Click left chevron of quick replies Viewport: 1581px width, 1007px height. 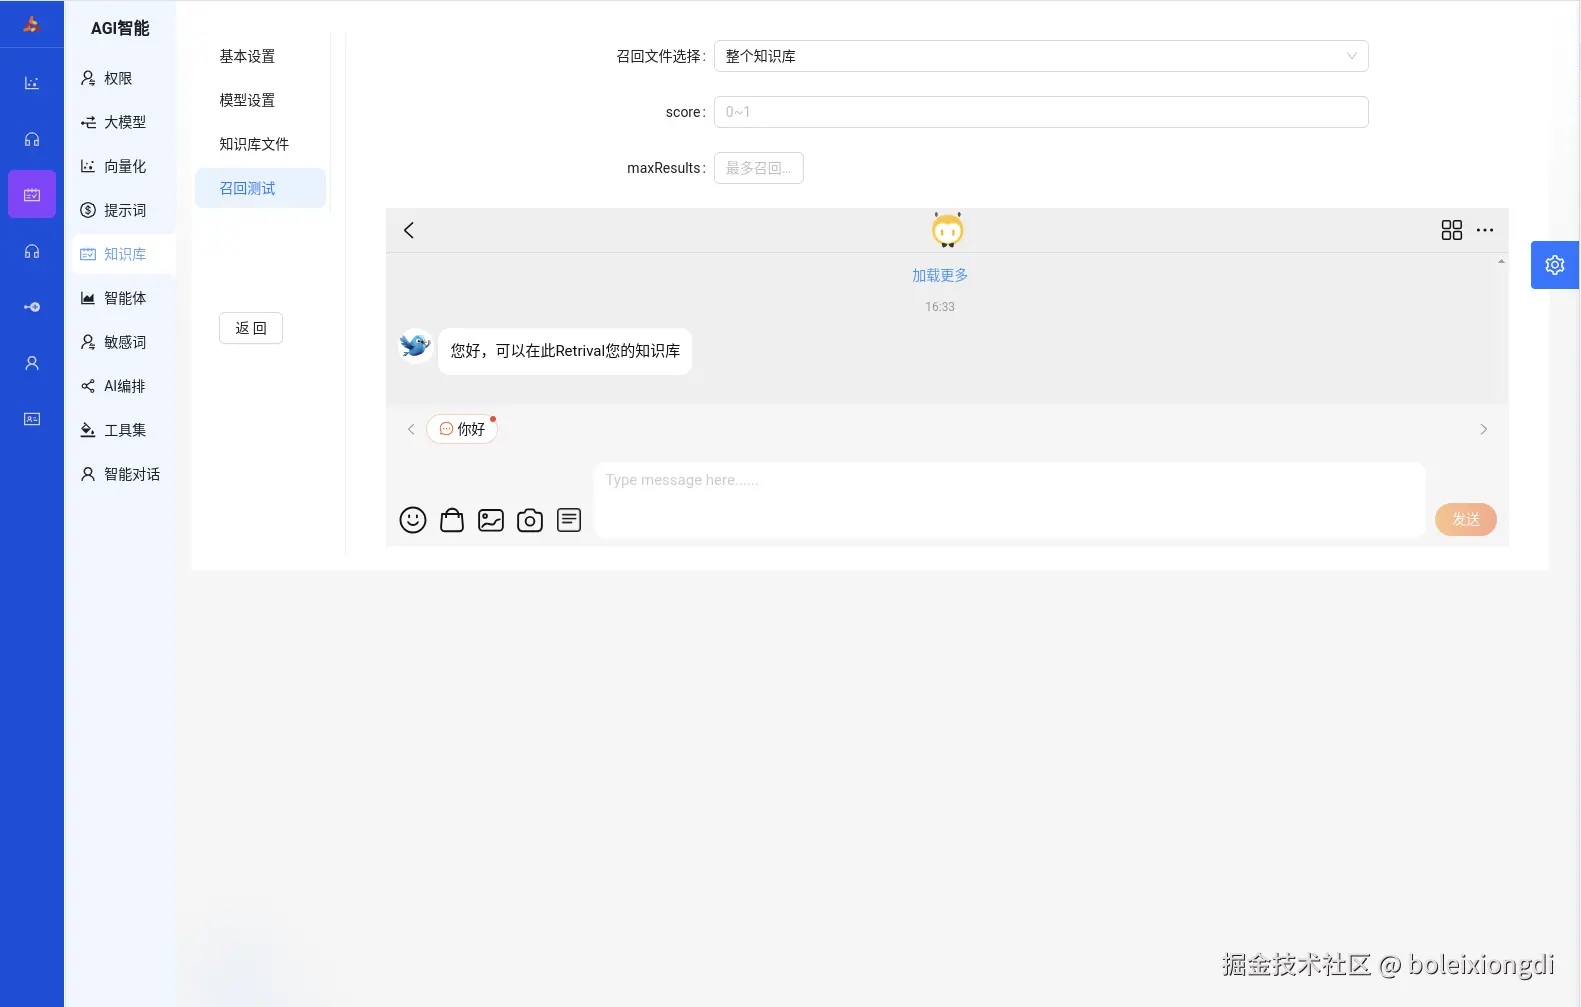(x=411, y=429)
